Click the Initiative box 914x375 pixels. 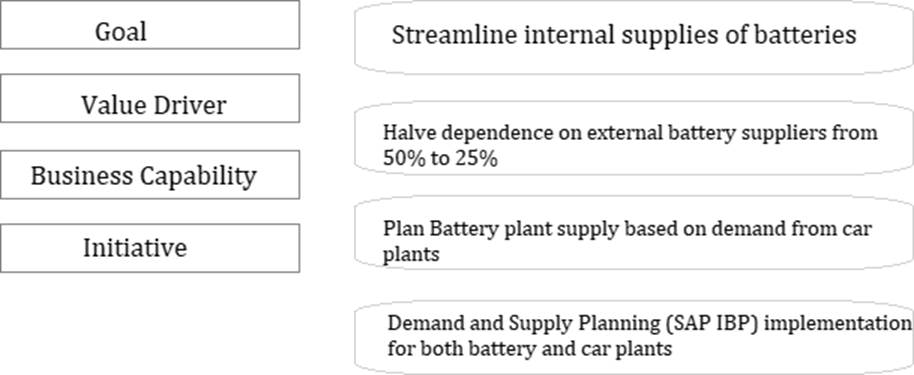click(x=150, y=248)
